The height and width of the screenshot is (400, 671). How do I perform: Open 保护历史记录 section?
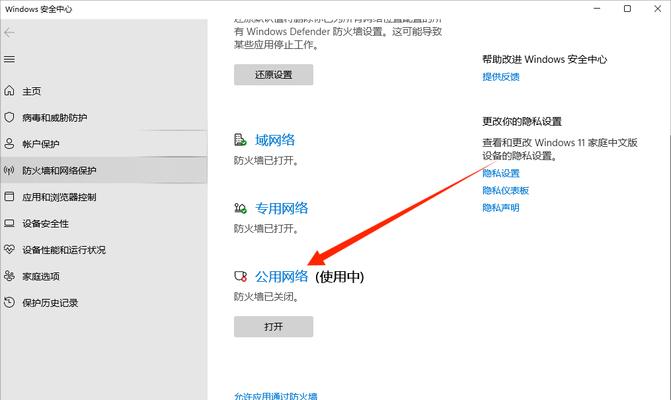pos(50,303)
